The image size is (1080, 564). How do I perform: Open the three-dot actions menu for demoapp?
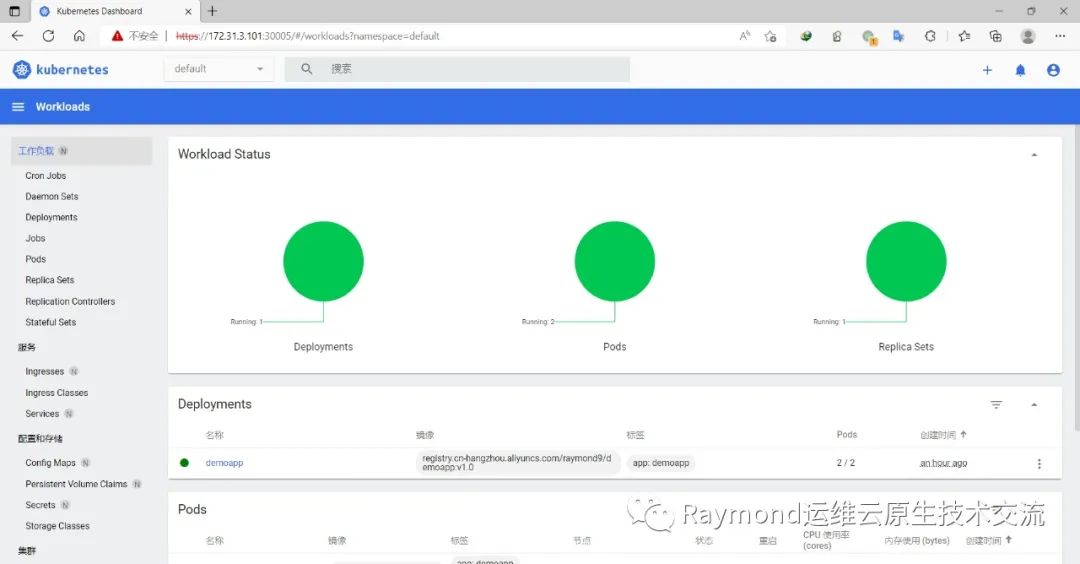tap(1039, 463)
